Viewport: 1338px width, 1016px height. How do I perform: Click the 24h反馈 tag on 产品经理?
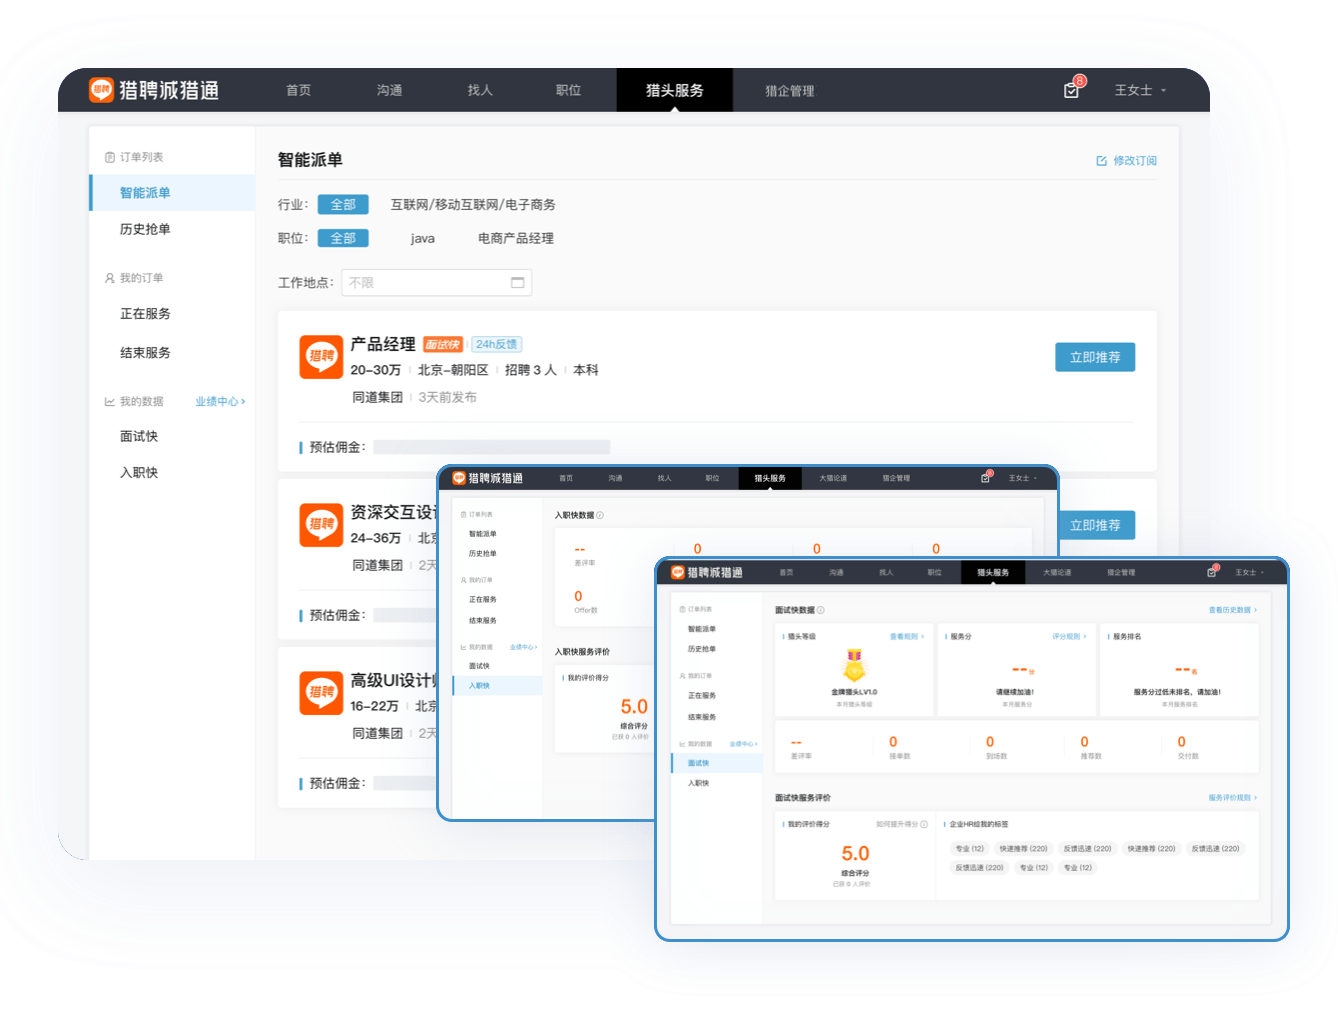[x=496, y=344]
